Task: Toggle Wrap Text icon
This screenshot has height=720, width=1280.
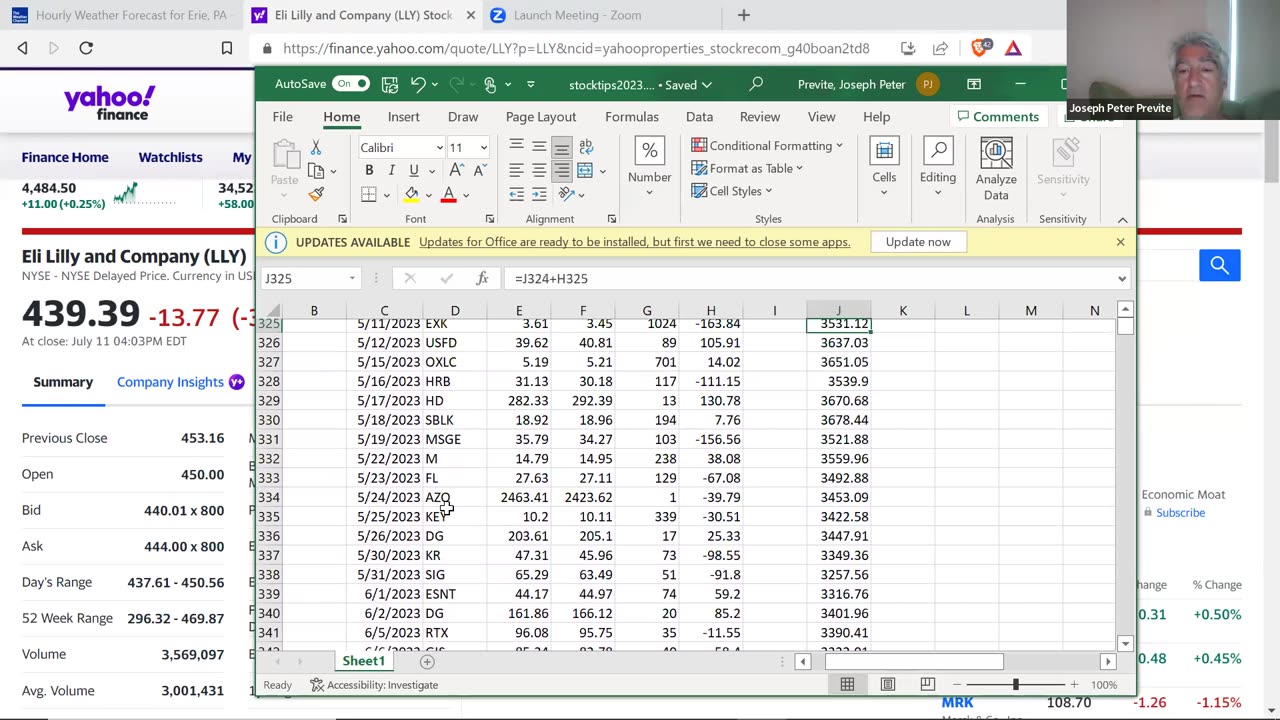Action: tap(586, 147)
